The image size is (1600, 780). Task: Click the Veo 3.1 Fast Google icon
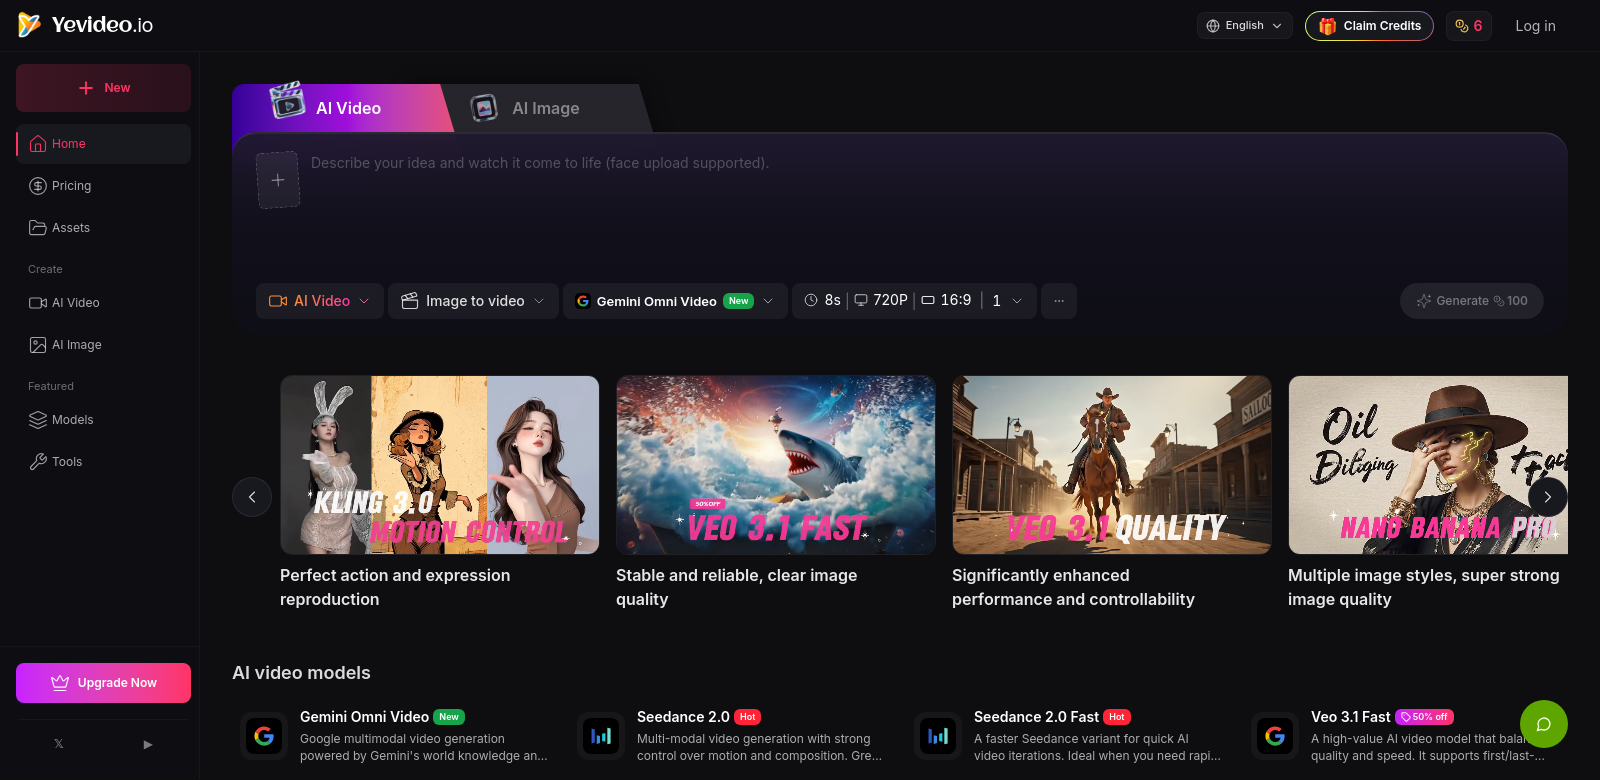1275,736
